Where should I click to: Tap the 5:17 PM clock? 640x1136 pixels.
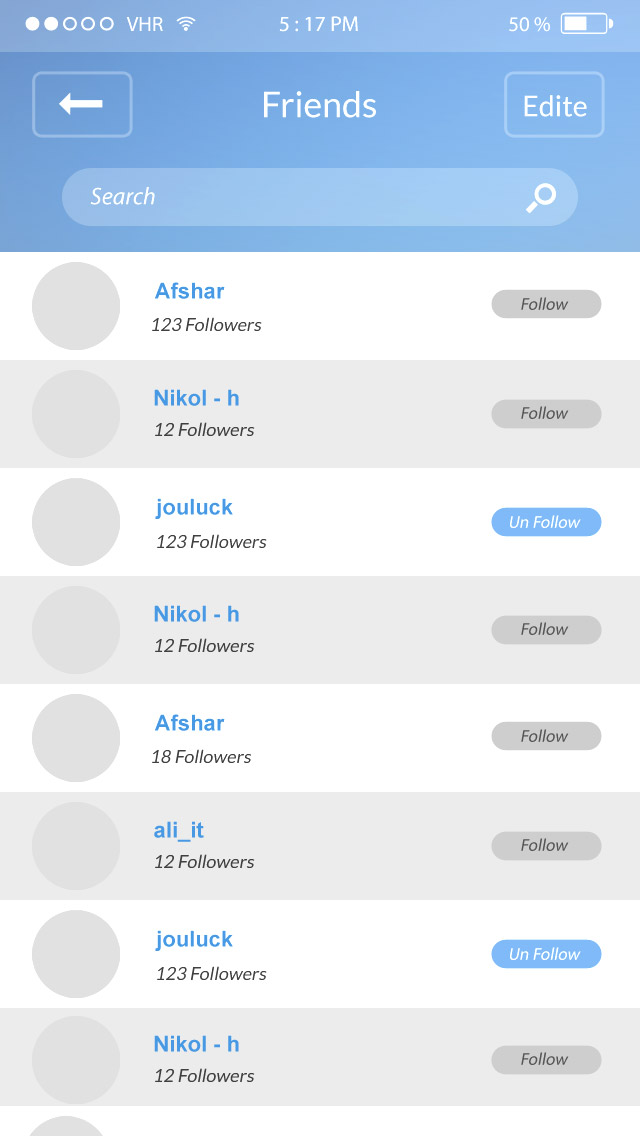(x=319, y=24)
